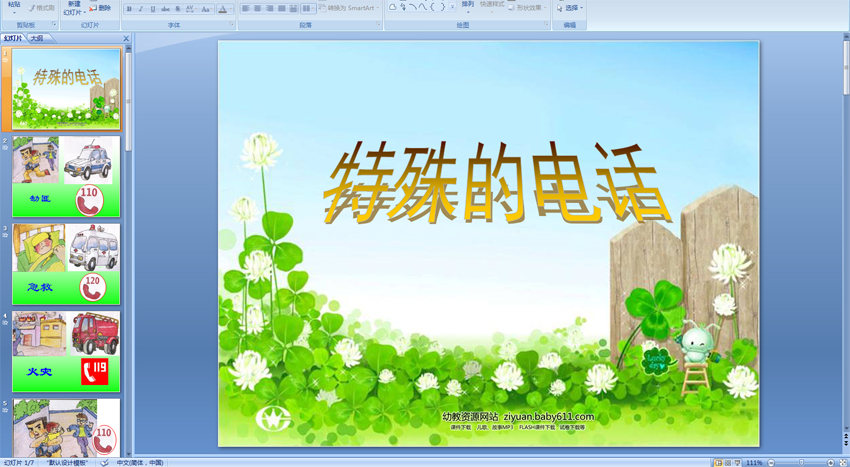Open Change Case (Aa) dropdown
850x467 pixels.
point(207,9)
